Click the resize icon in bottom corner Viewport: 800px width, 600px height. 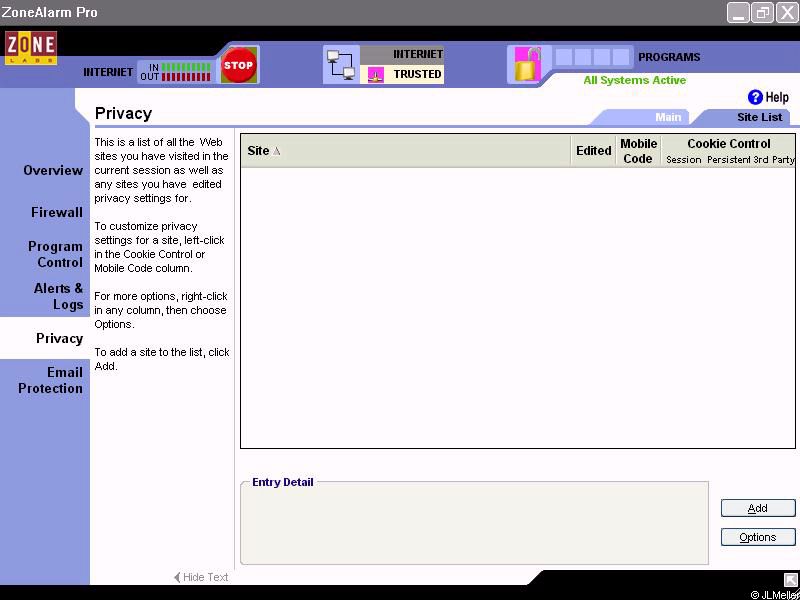click(790, 579)
